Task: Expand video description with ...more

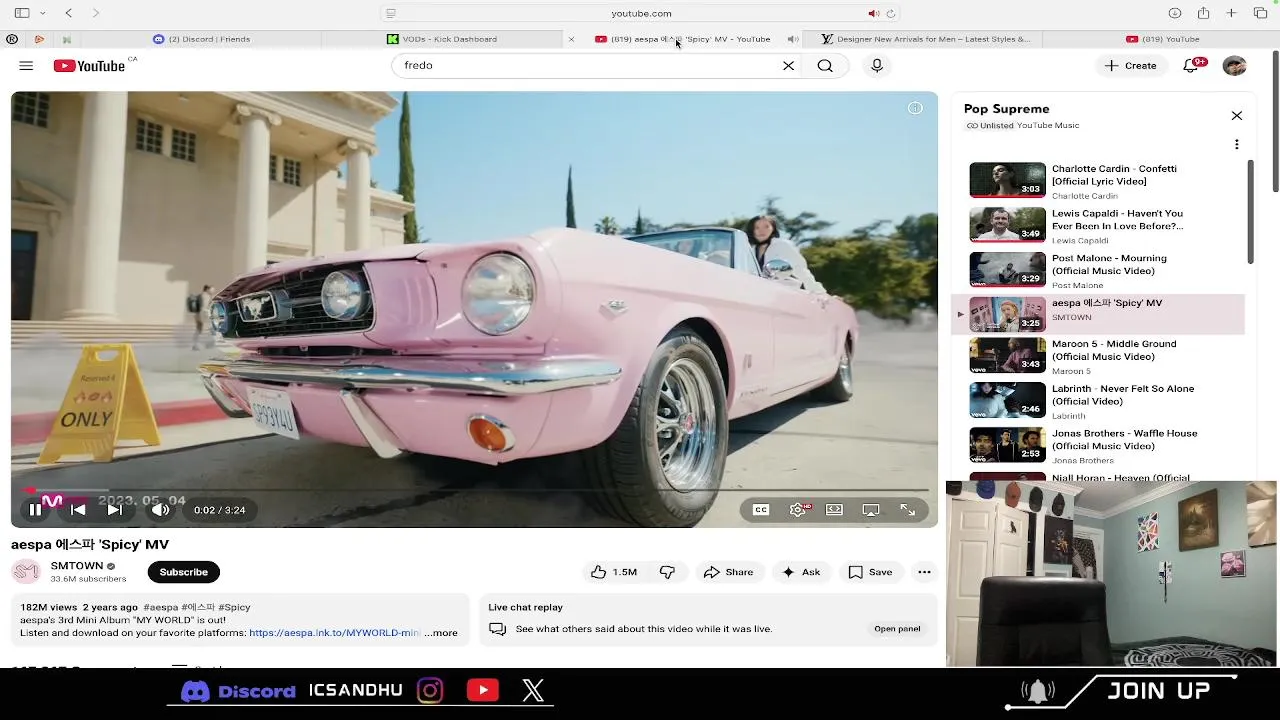Action: pyautogui.click(x=441, y=633)
